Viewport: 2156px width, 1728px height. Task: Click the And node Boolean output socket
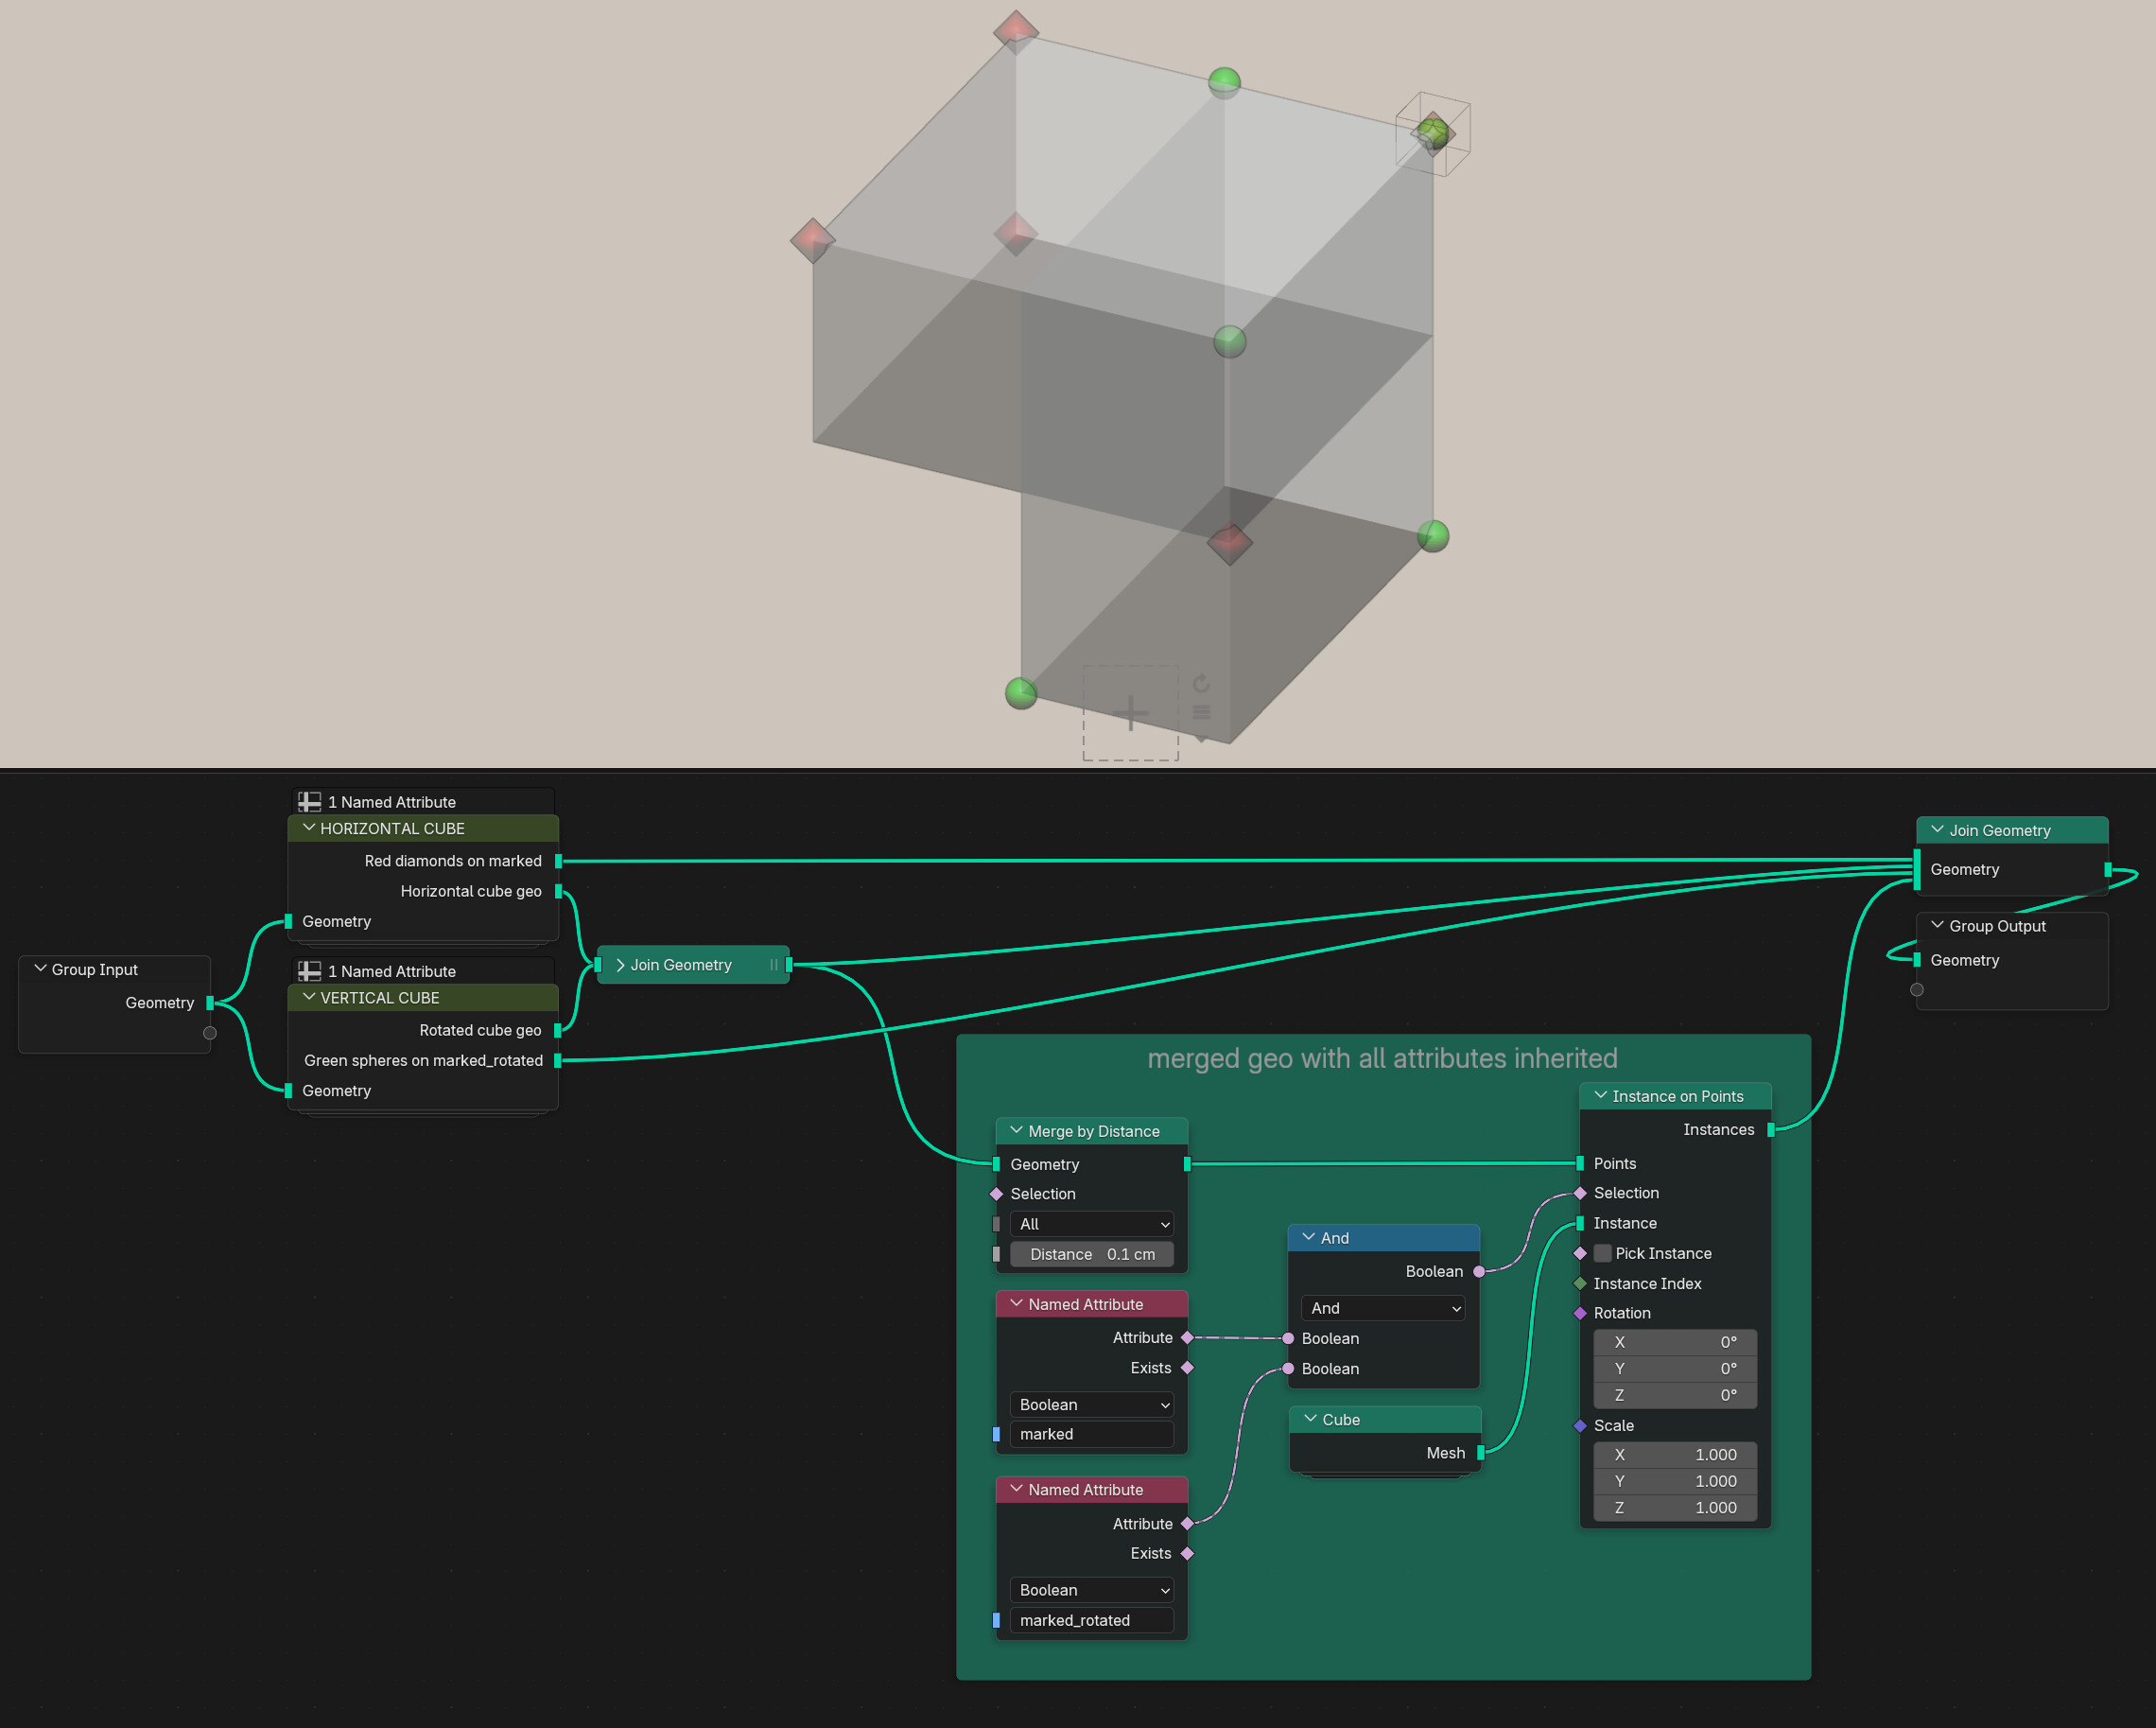(x=1479, y=1272)
